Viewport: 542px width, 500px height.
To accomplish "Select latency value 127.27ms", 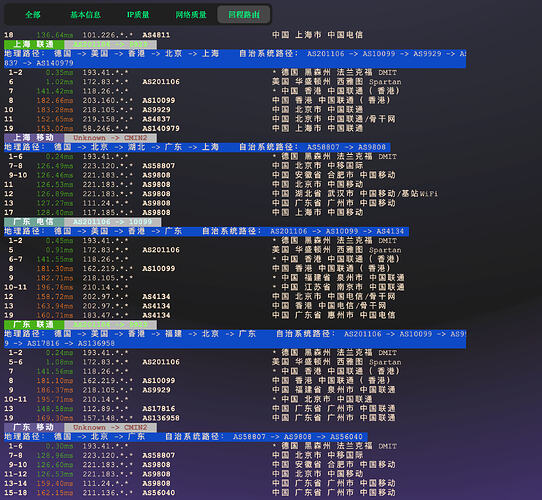I will (x=55, y=203).
